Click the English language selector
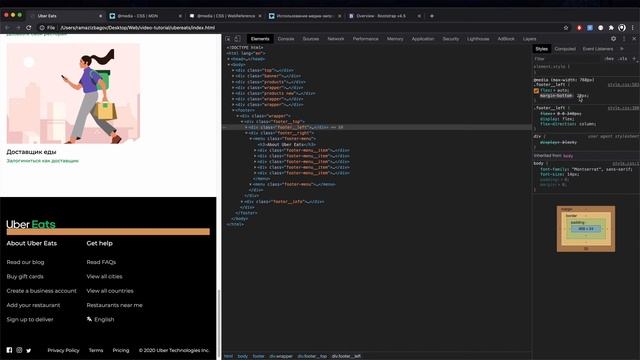This screenshot has height=360, width=640. (100, 319)
